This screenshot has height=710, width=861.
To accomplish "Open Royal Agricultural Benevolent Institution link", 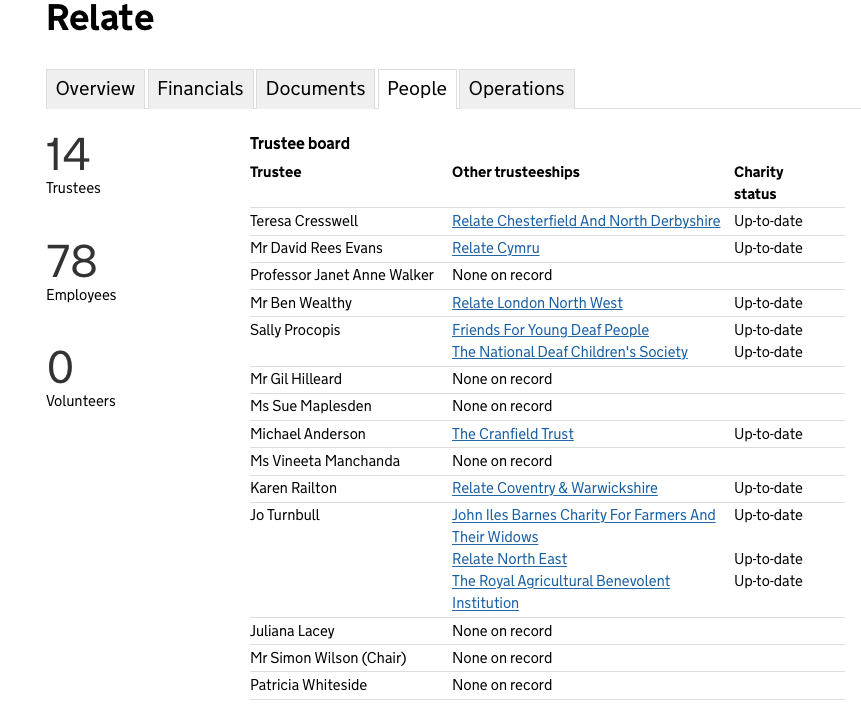I will (x=560, y=581).
